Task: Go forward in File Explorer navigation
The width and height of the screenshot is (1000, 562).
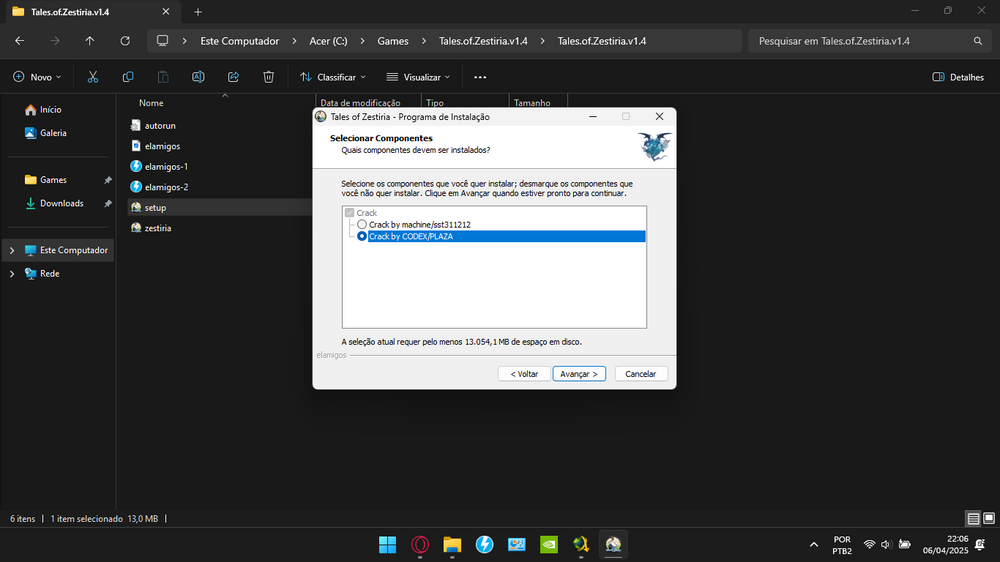Action: click(55, 41)
